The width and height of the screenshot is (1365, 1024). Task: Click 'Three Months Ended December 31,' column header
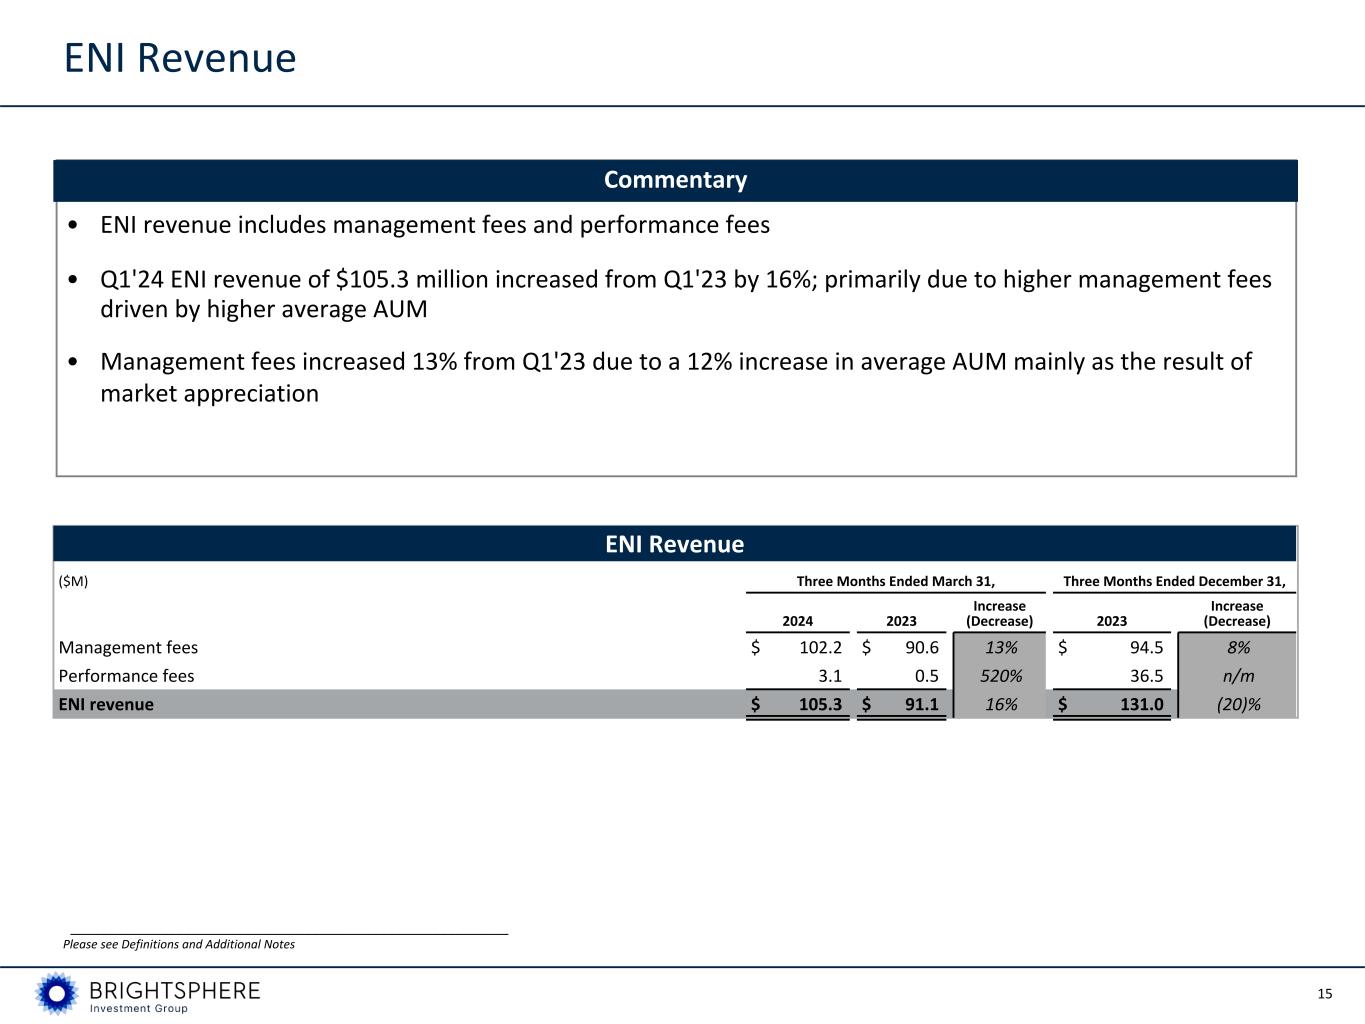(x=1174, y=581)
